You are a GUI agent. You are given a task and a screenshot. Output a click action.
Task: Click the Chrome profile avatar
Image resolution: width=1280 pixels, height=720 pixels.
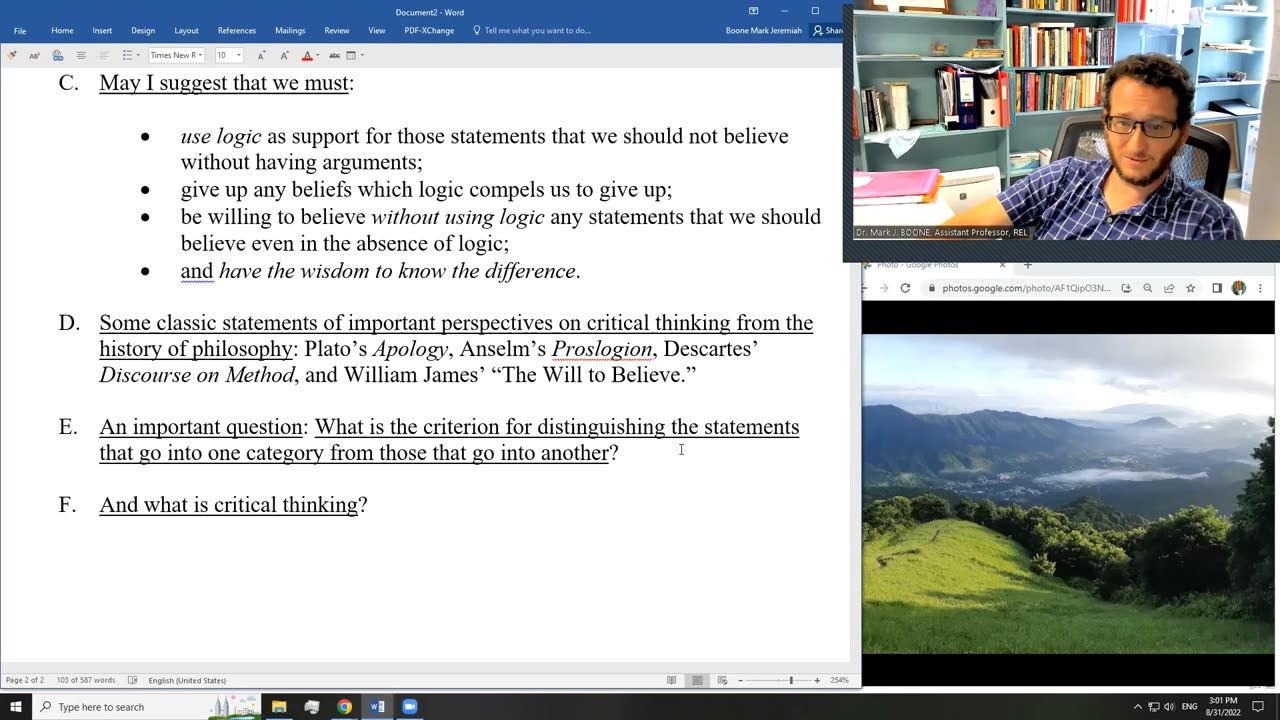[1239, 288]
